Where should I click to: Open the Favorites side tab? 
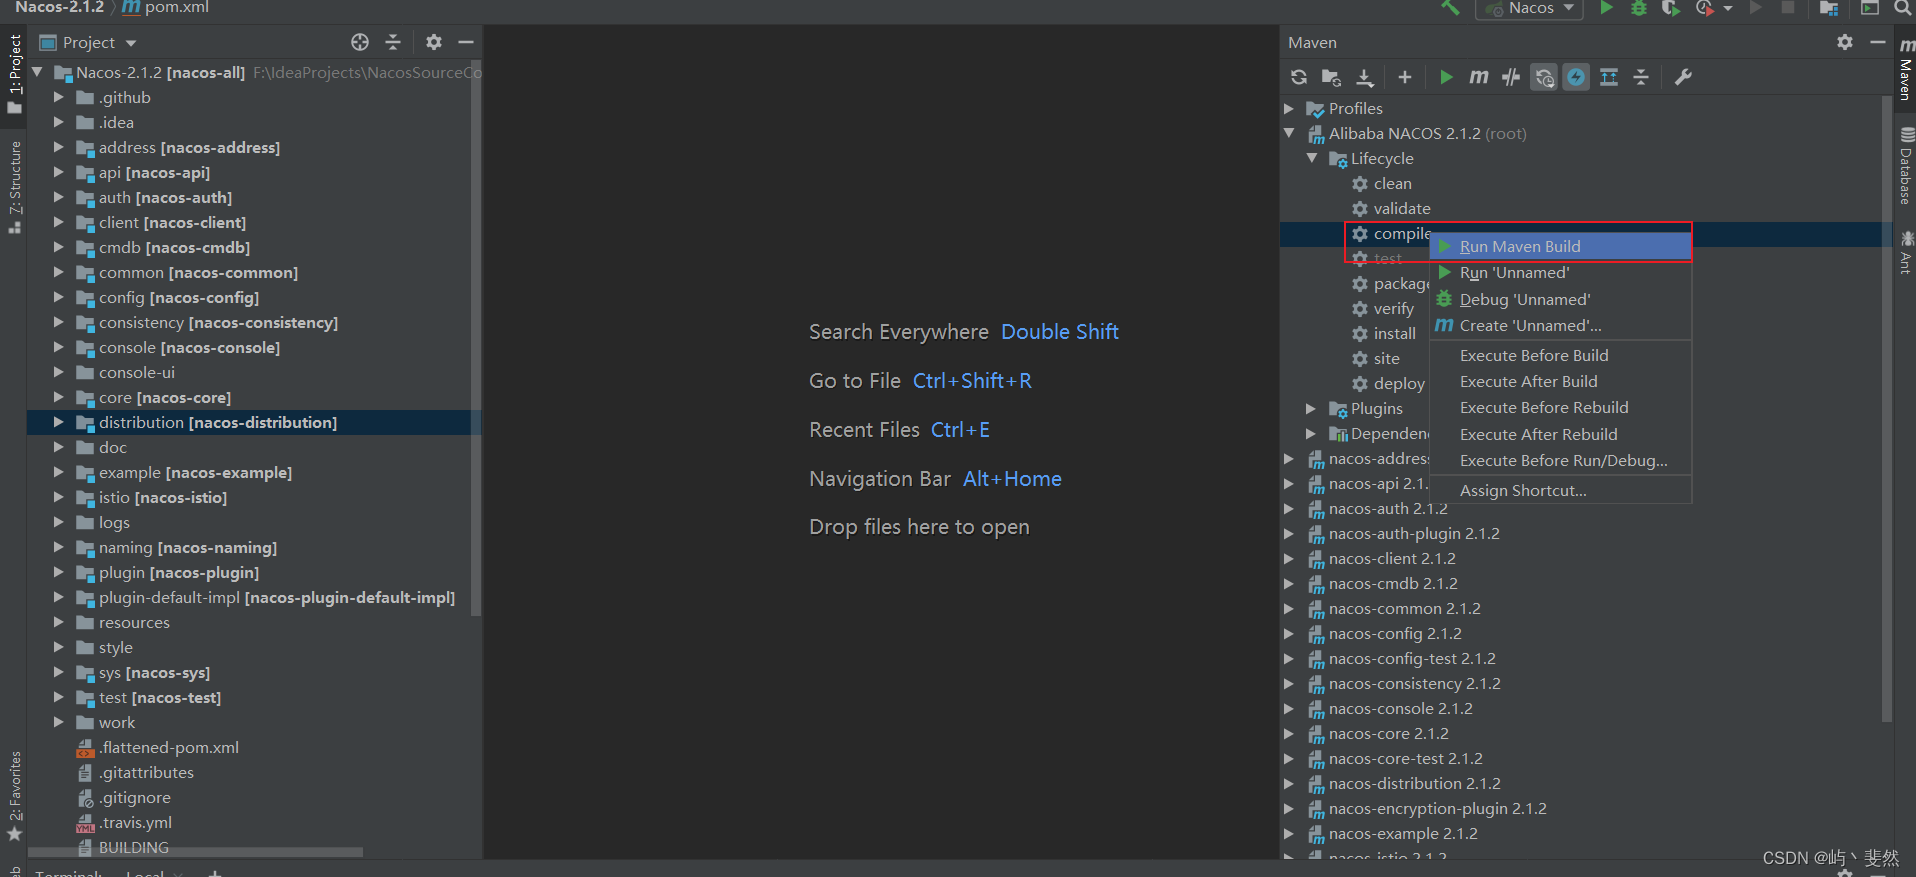coord(14,795)
